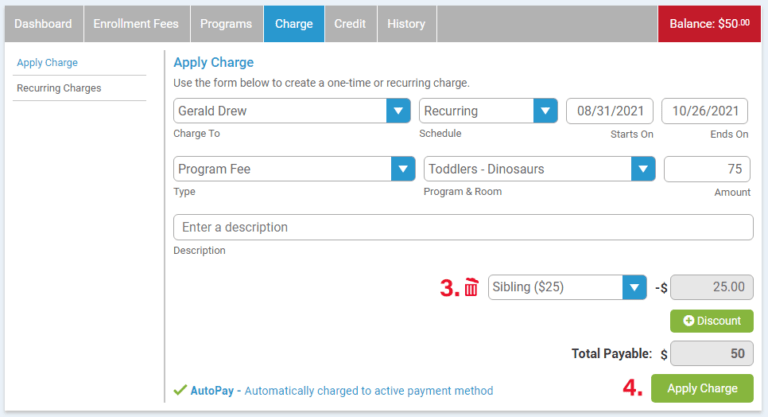Select the Charge tab
This screenshot has height=417, width=768.
(294, 24)
